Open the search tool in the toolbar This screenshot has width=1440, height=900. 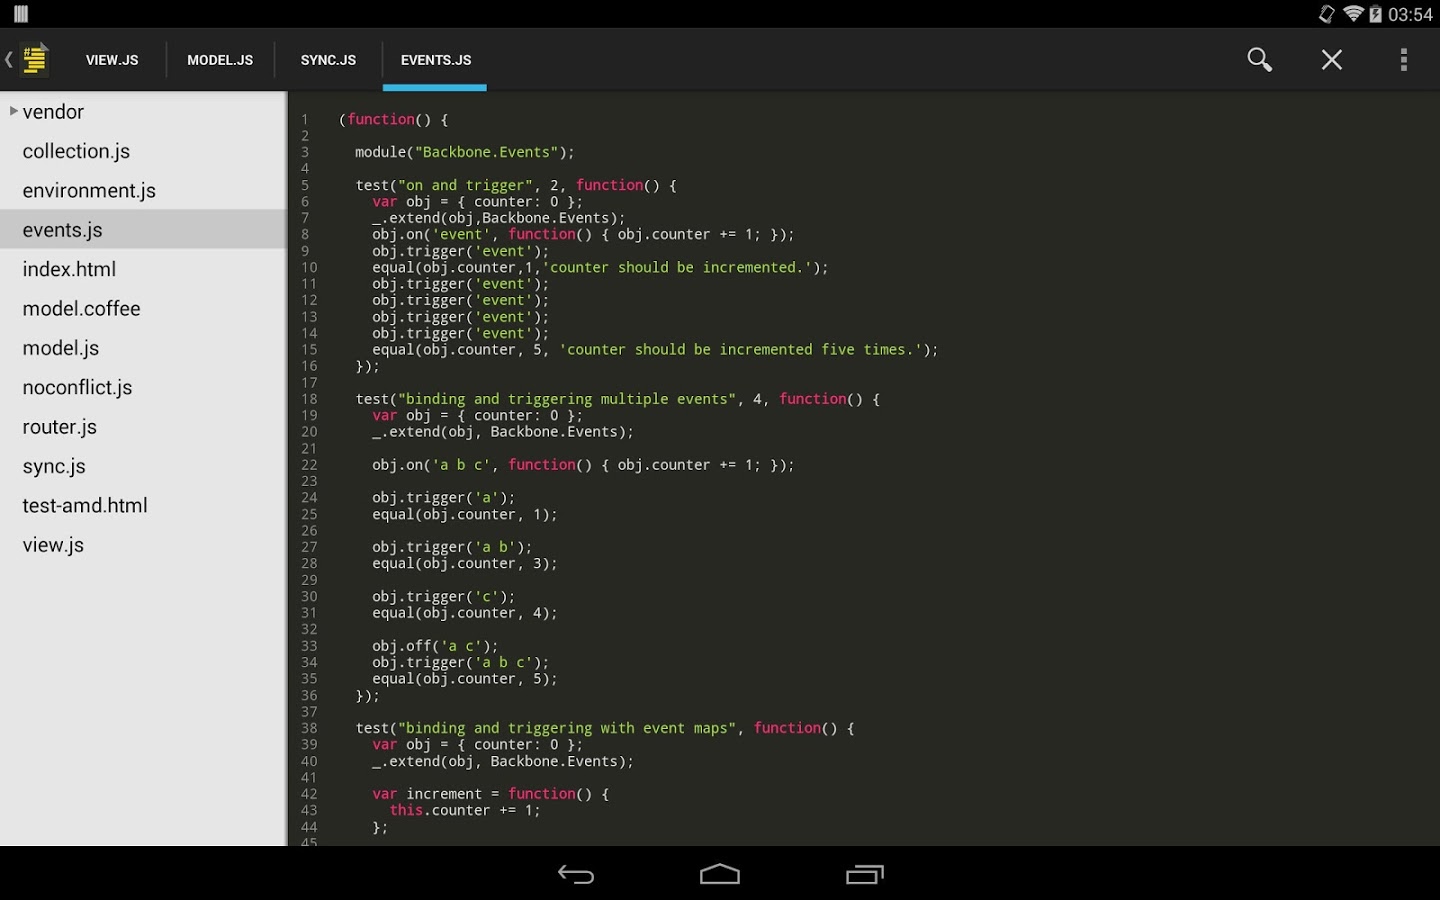coord(1259,59)
